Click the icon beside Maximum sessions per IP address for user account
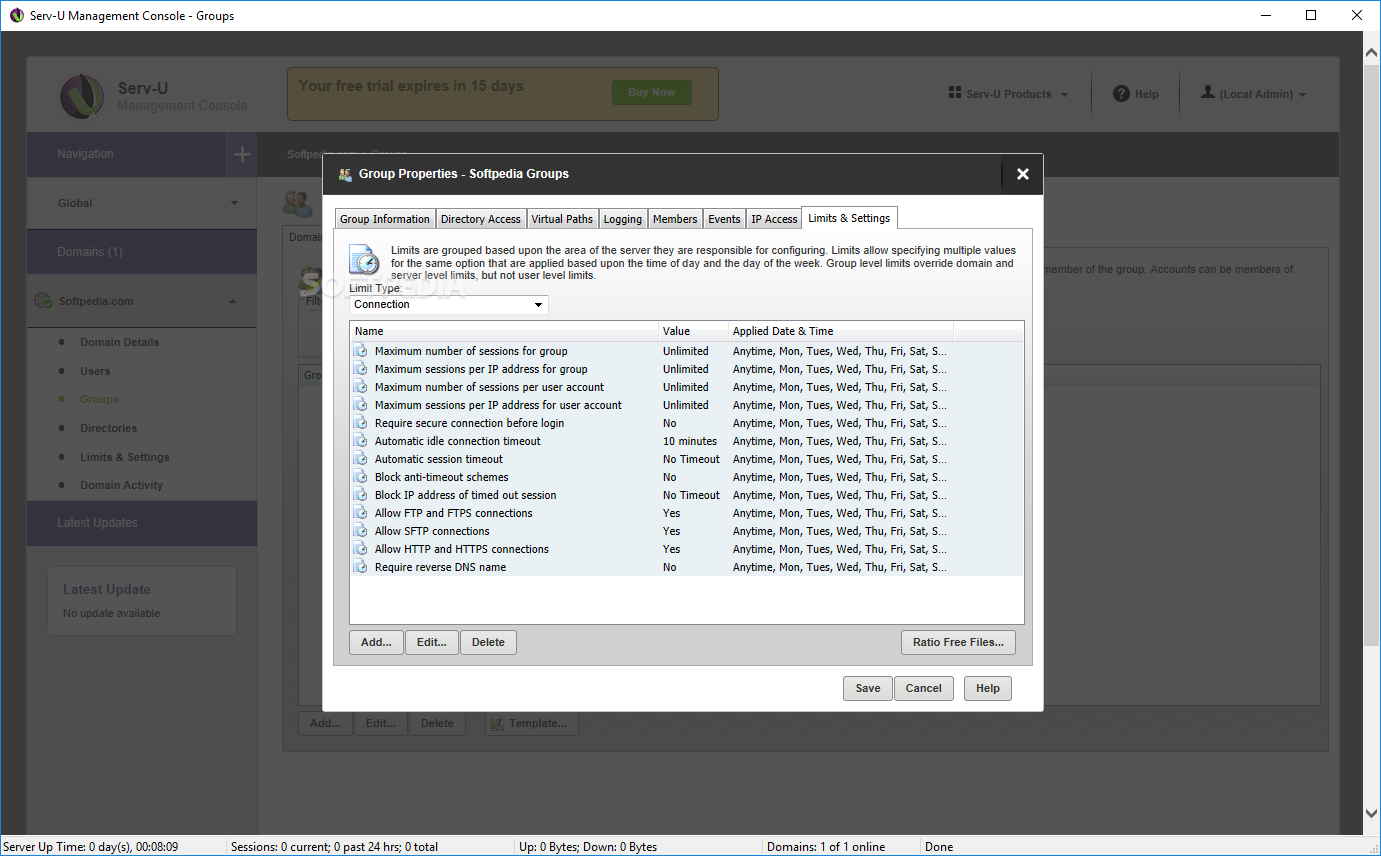Image resolution: width=1381 pixels, height=856 pixels. pos(360,405)
